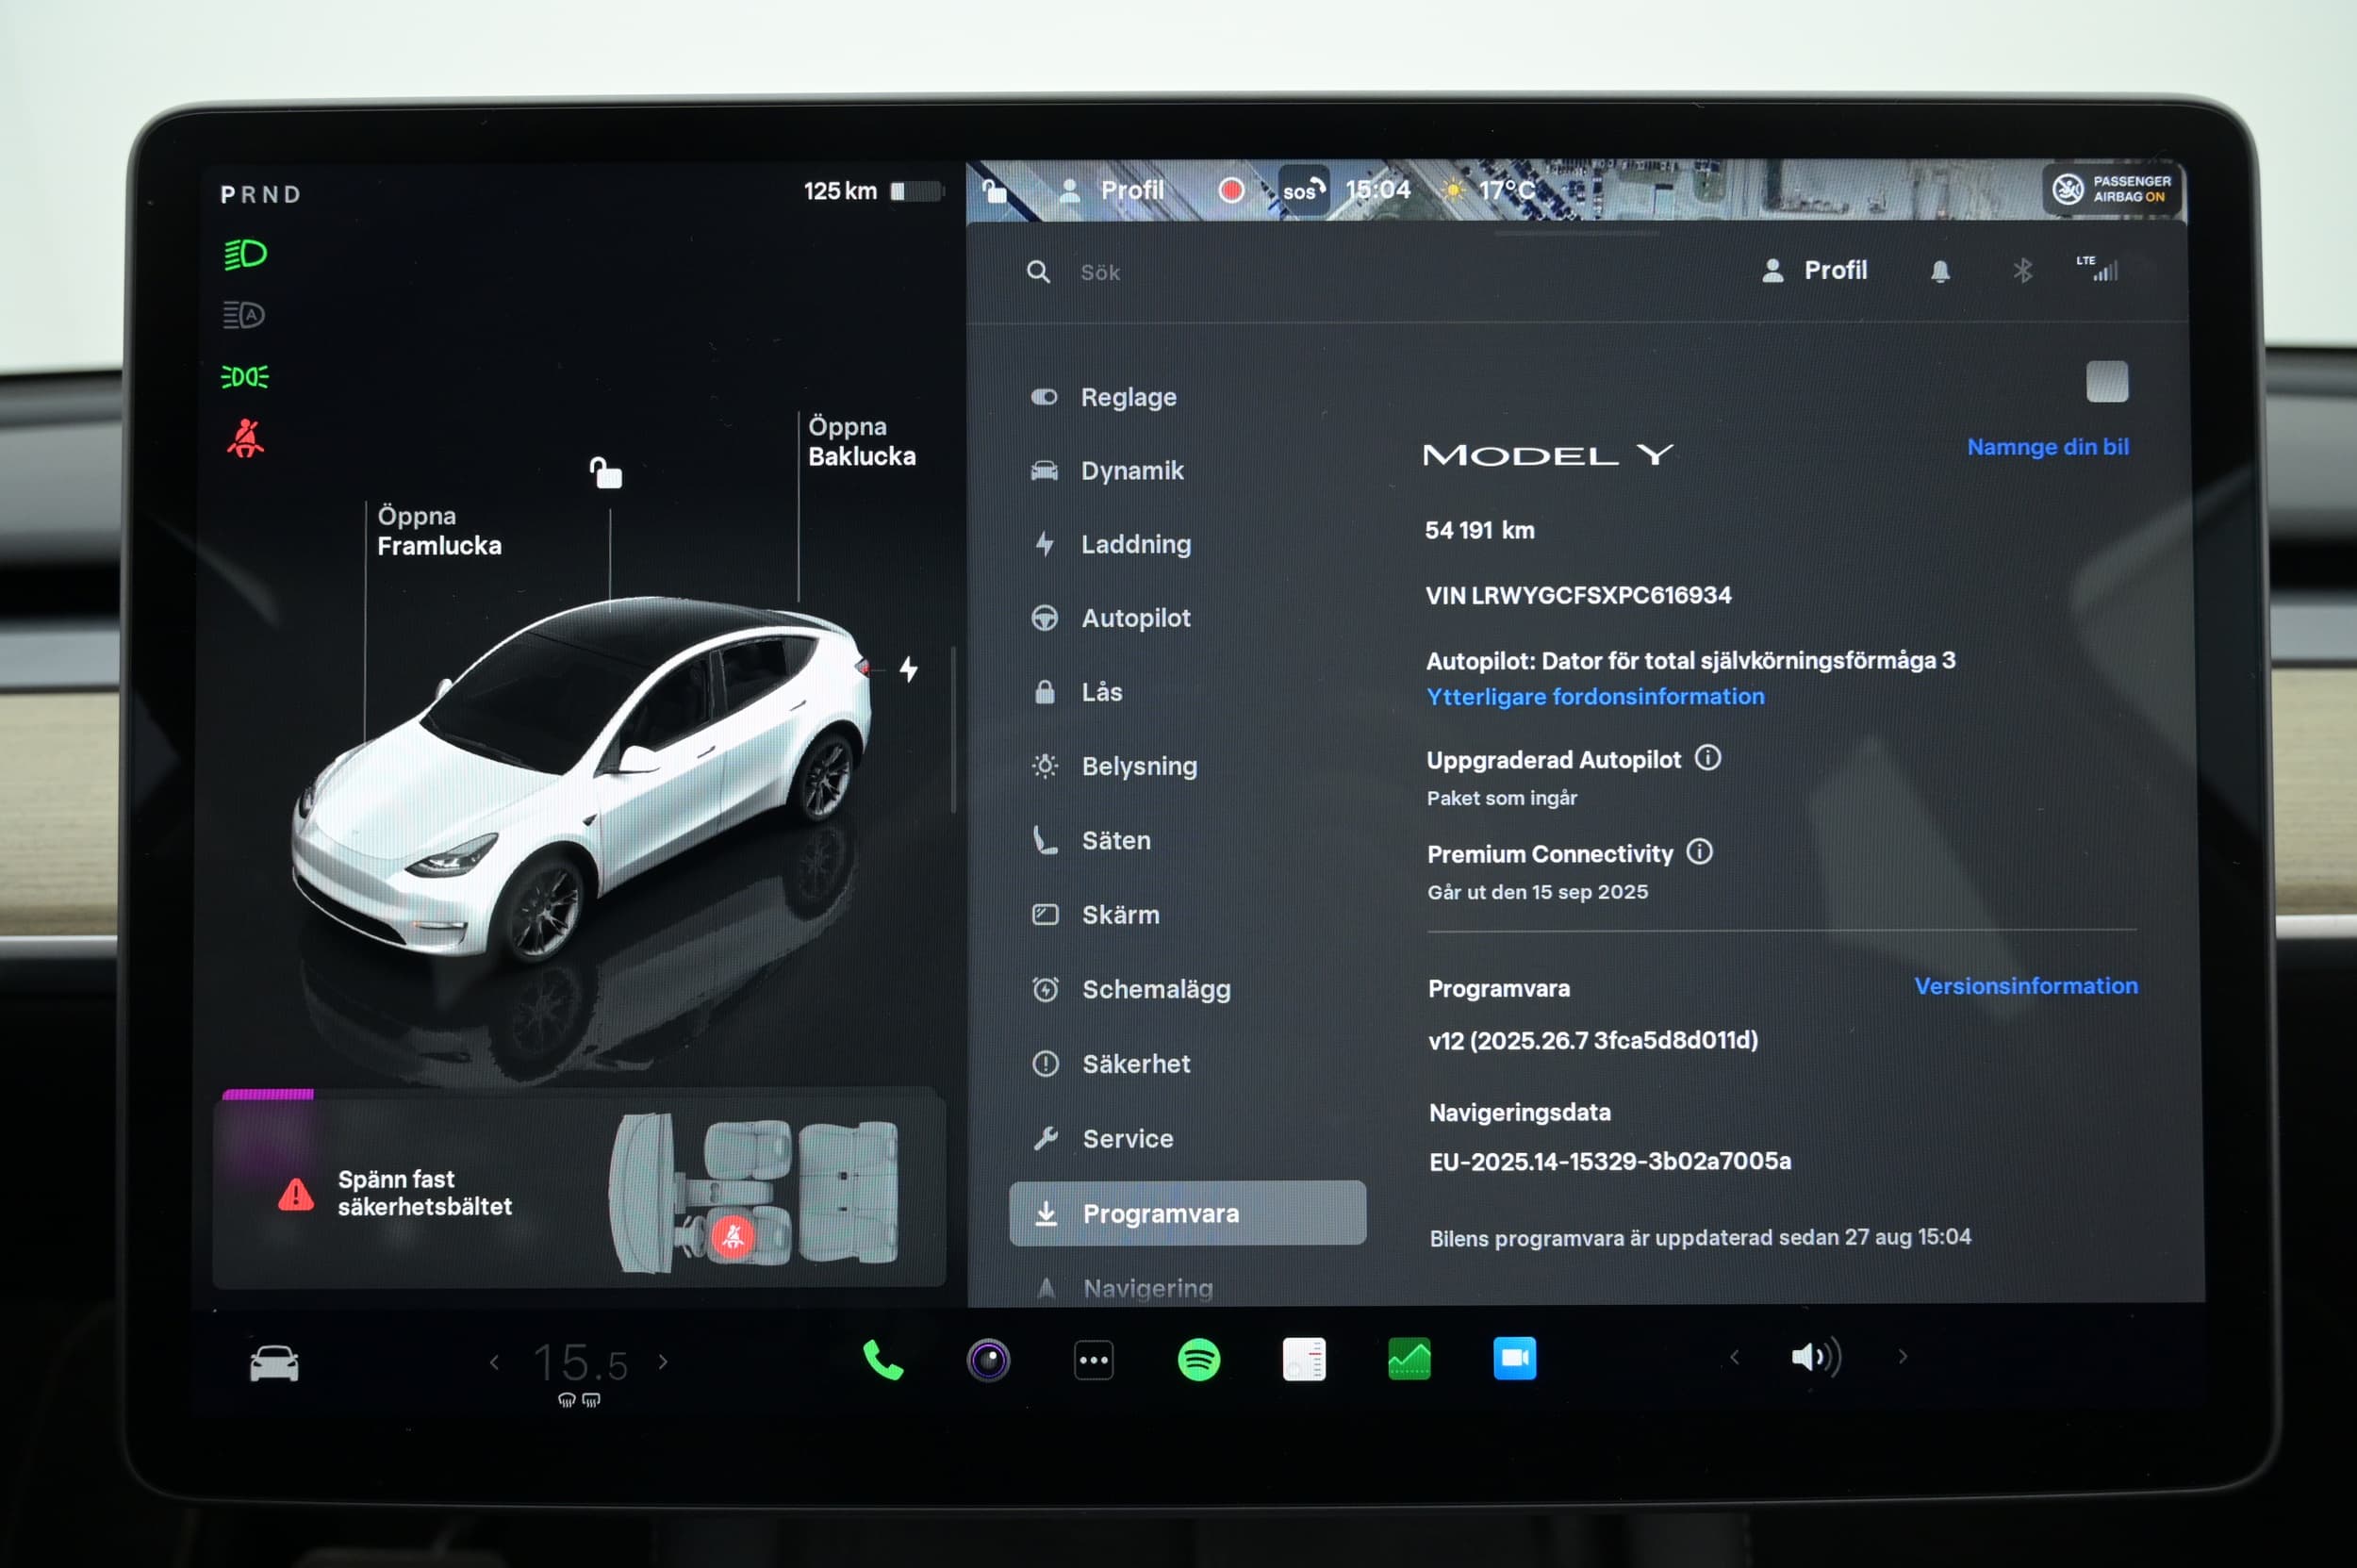Tap the charge port lightning bolt icon

[x=908, y=669]
